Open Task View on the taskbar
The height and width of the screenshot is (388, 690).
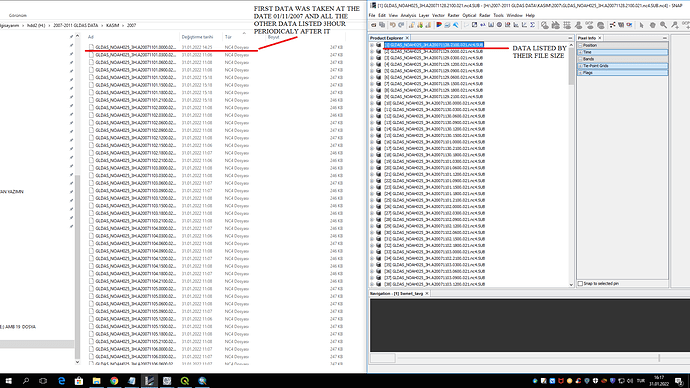[43, 381]
